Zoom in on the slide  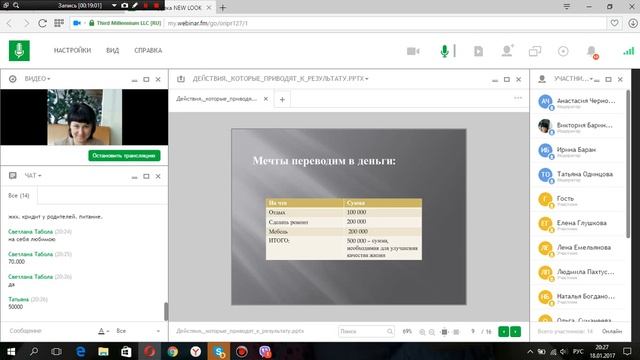[422, 332]
